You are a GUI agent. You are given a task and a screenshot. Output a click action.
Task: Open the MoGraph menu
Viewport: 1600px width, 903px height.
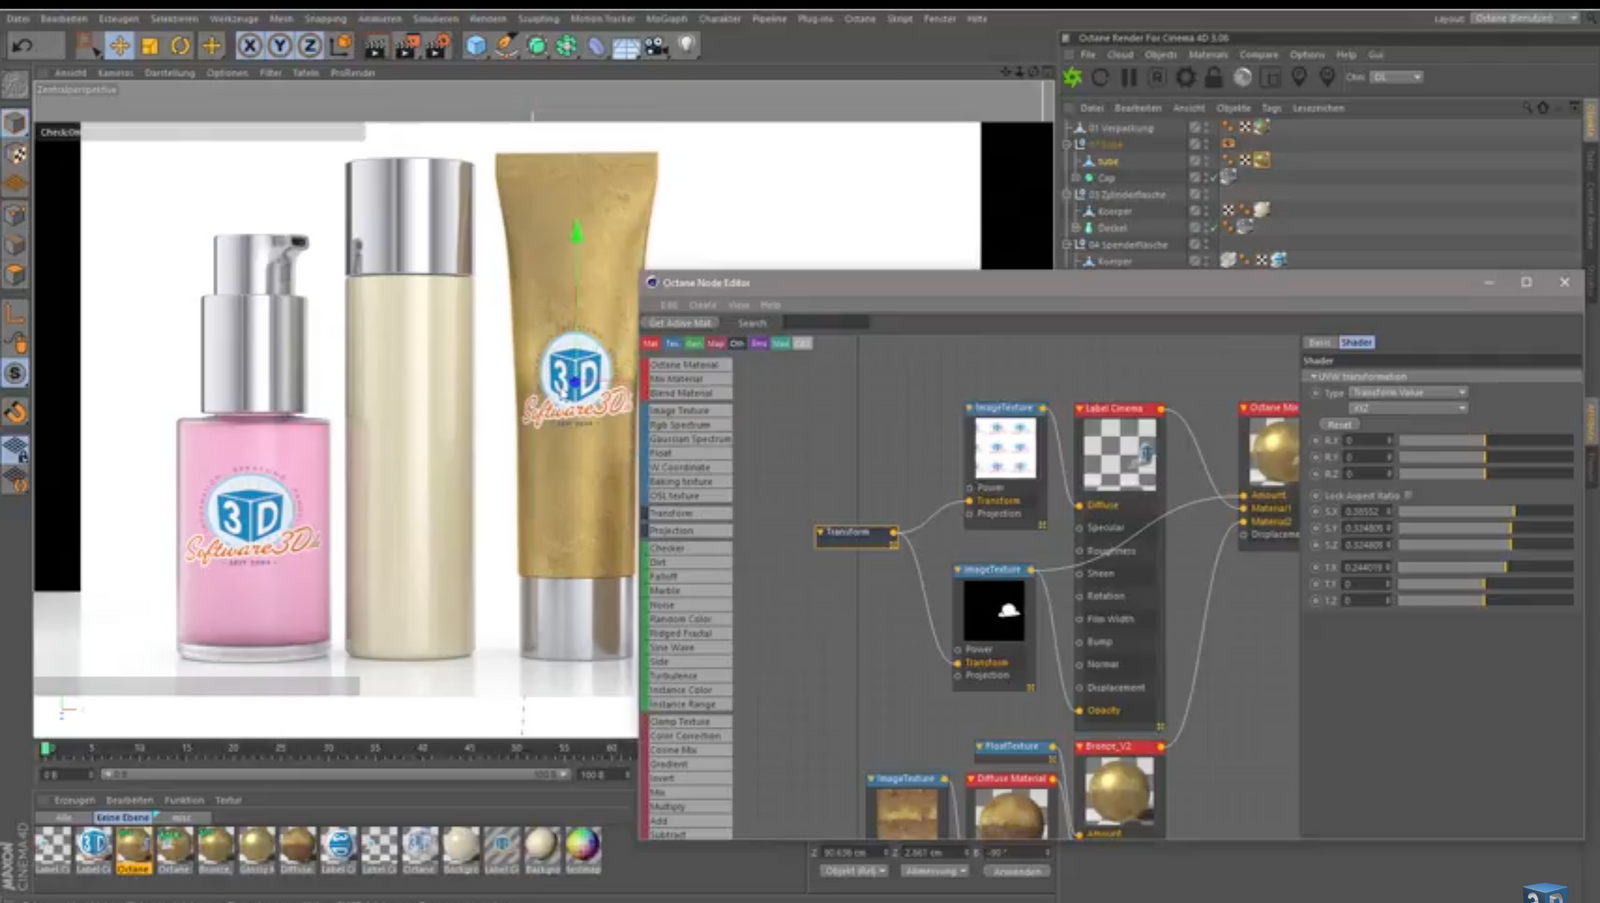tap(666, 18)
